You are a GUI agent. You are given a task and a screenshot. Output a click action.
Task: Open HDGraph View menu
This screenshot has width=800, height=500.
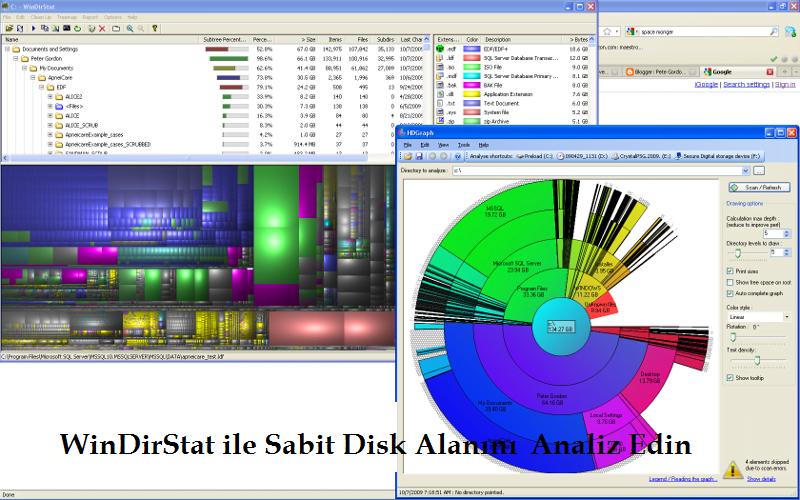[443, 145]
